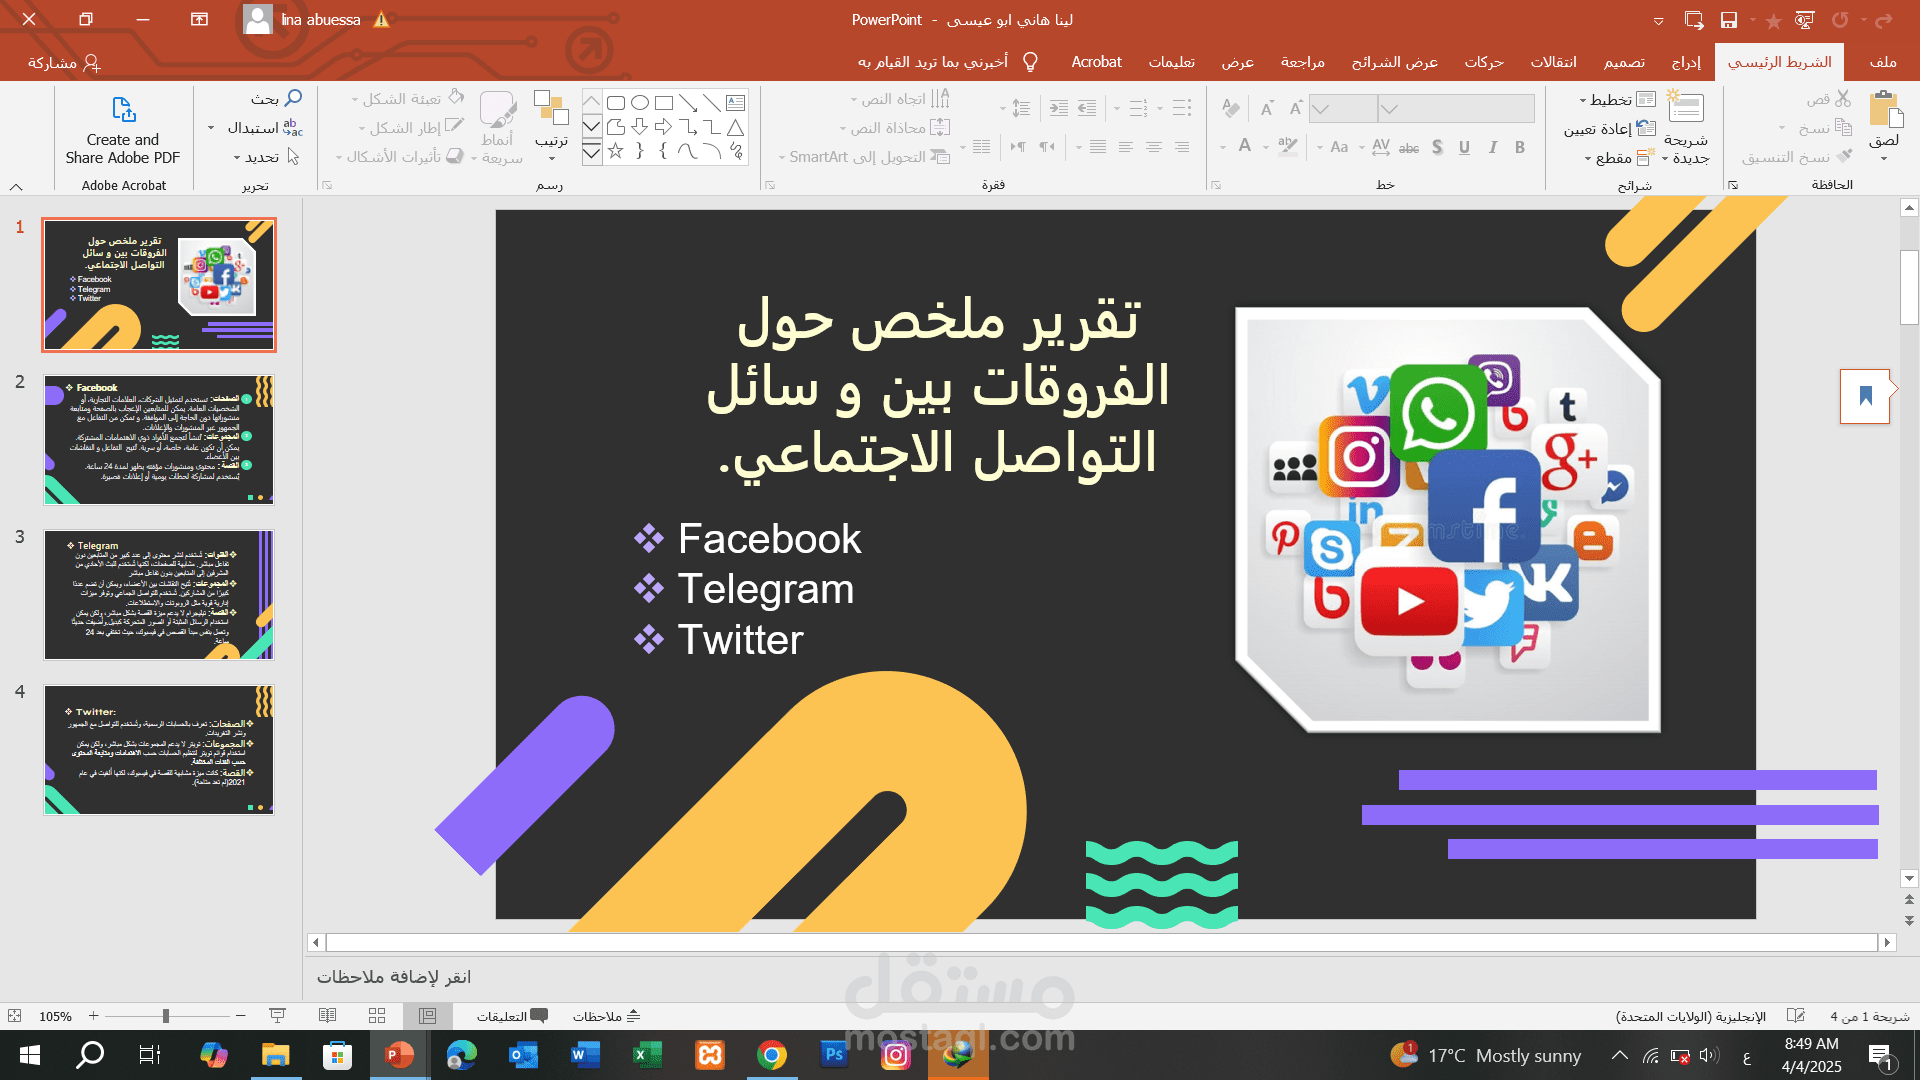Select the Text Box shape in the gallery
1920x1080 pixels.
735,103
